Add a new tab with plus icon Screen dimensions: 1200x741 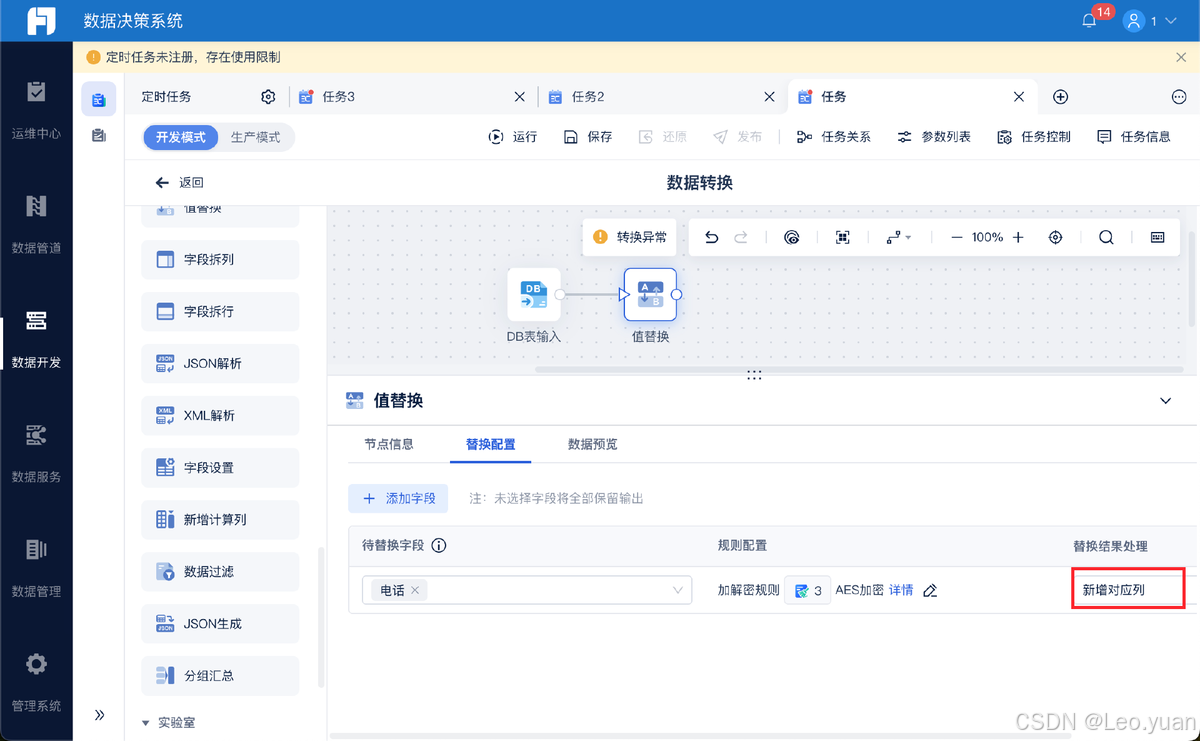pyautogui.click(x=1061, y=97)
